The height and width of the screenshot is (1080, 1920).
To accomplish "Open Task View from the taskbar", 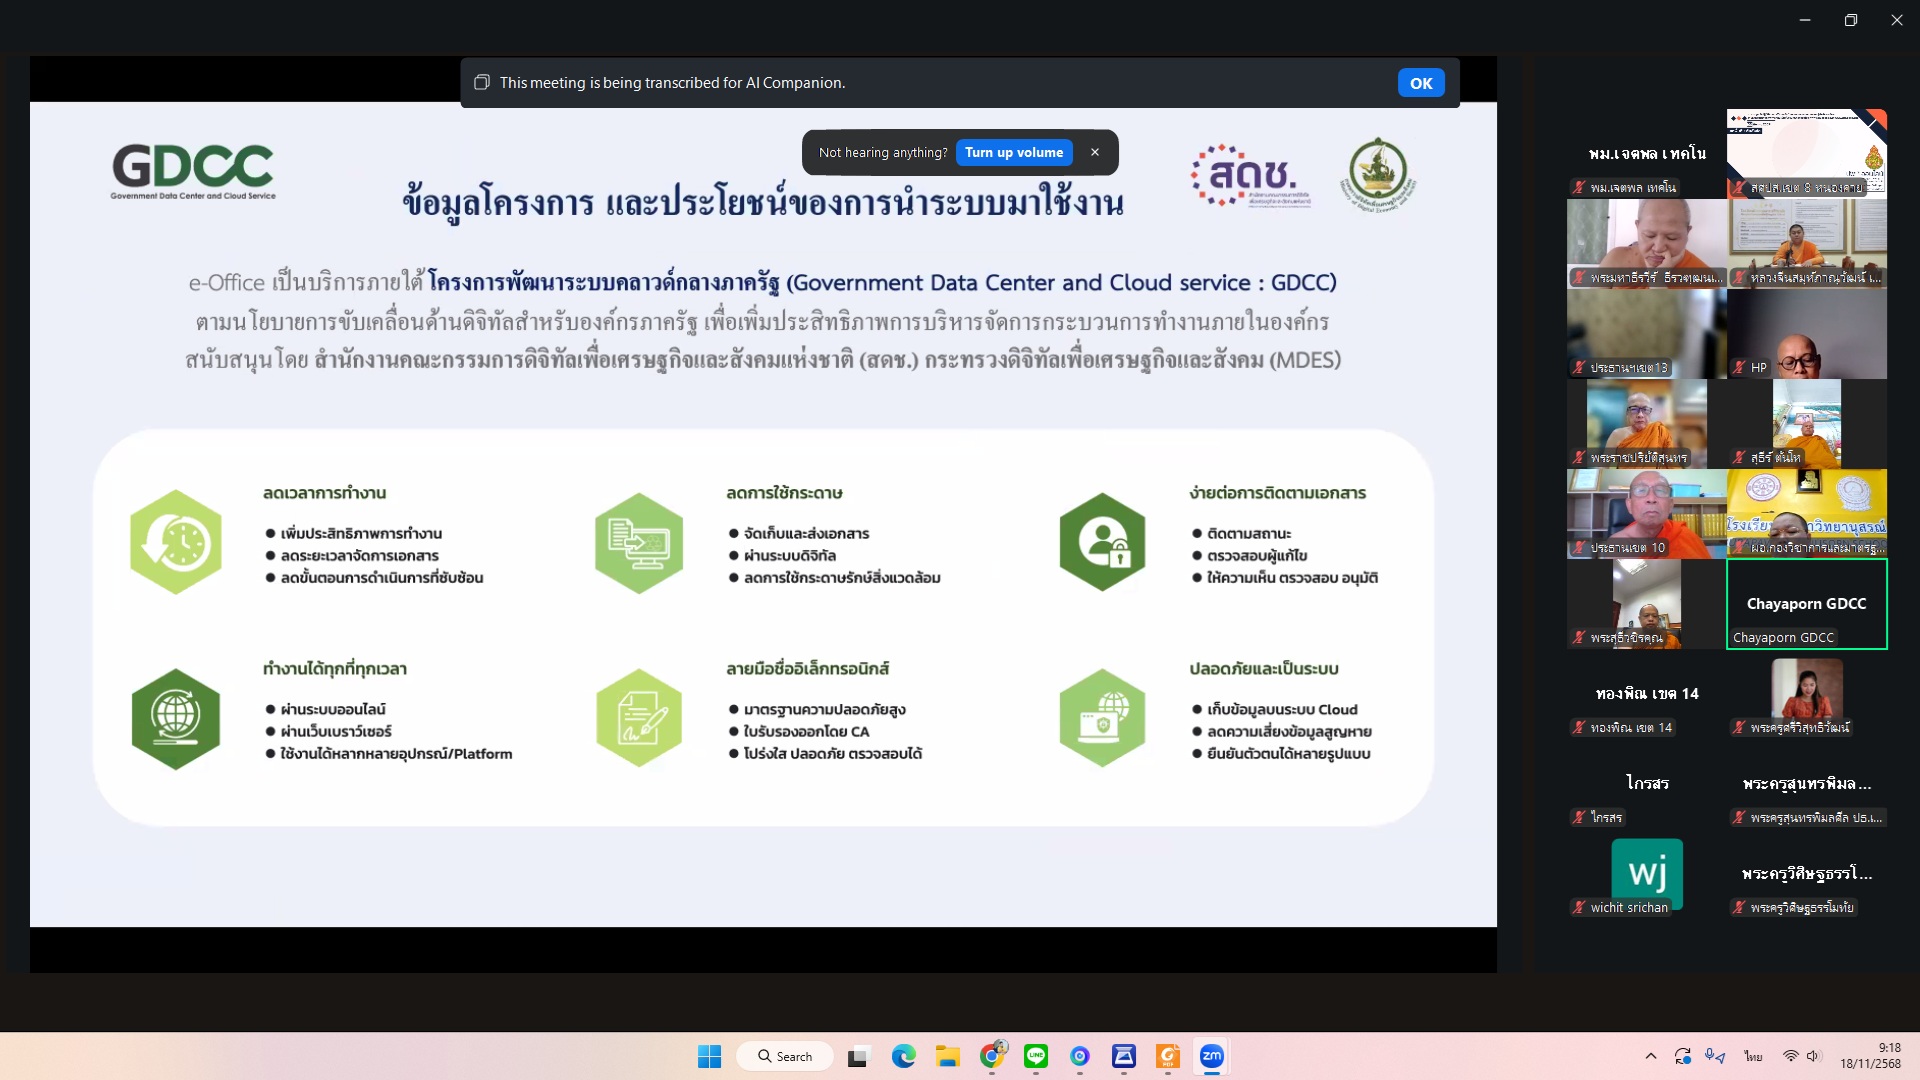I will pos(858,1056).
